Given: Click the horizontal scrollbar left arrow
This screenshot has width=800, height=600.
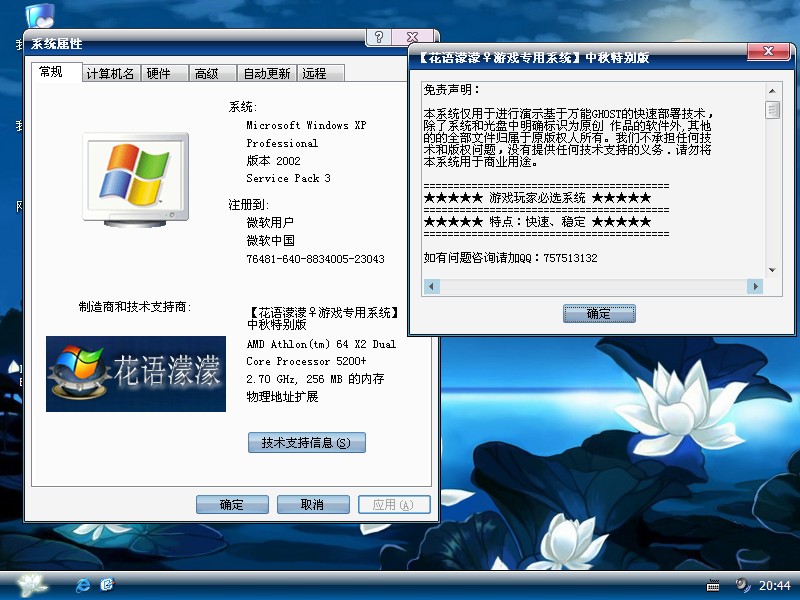Looking at the screenshot, I should point(432,286).
